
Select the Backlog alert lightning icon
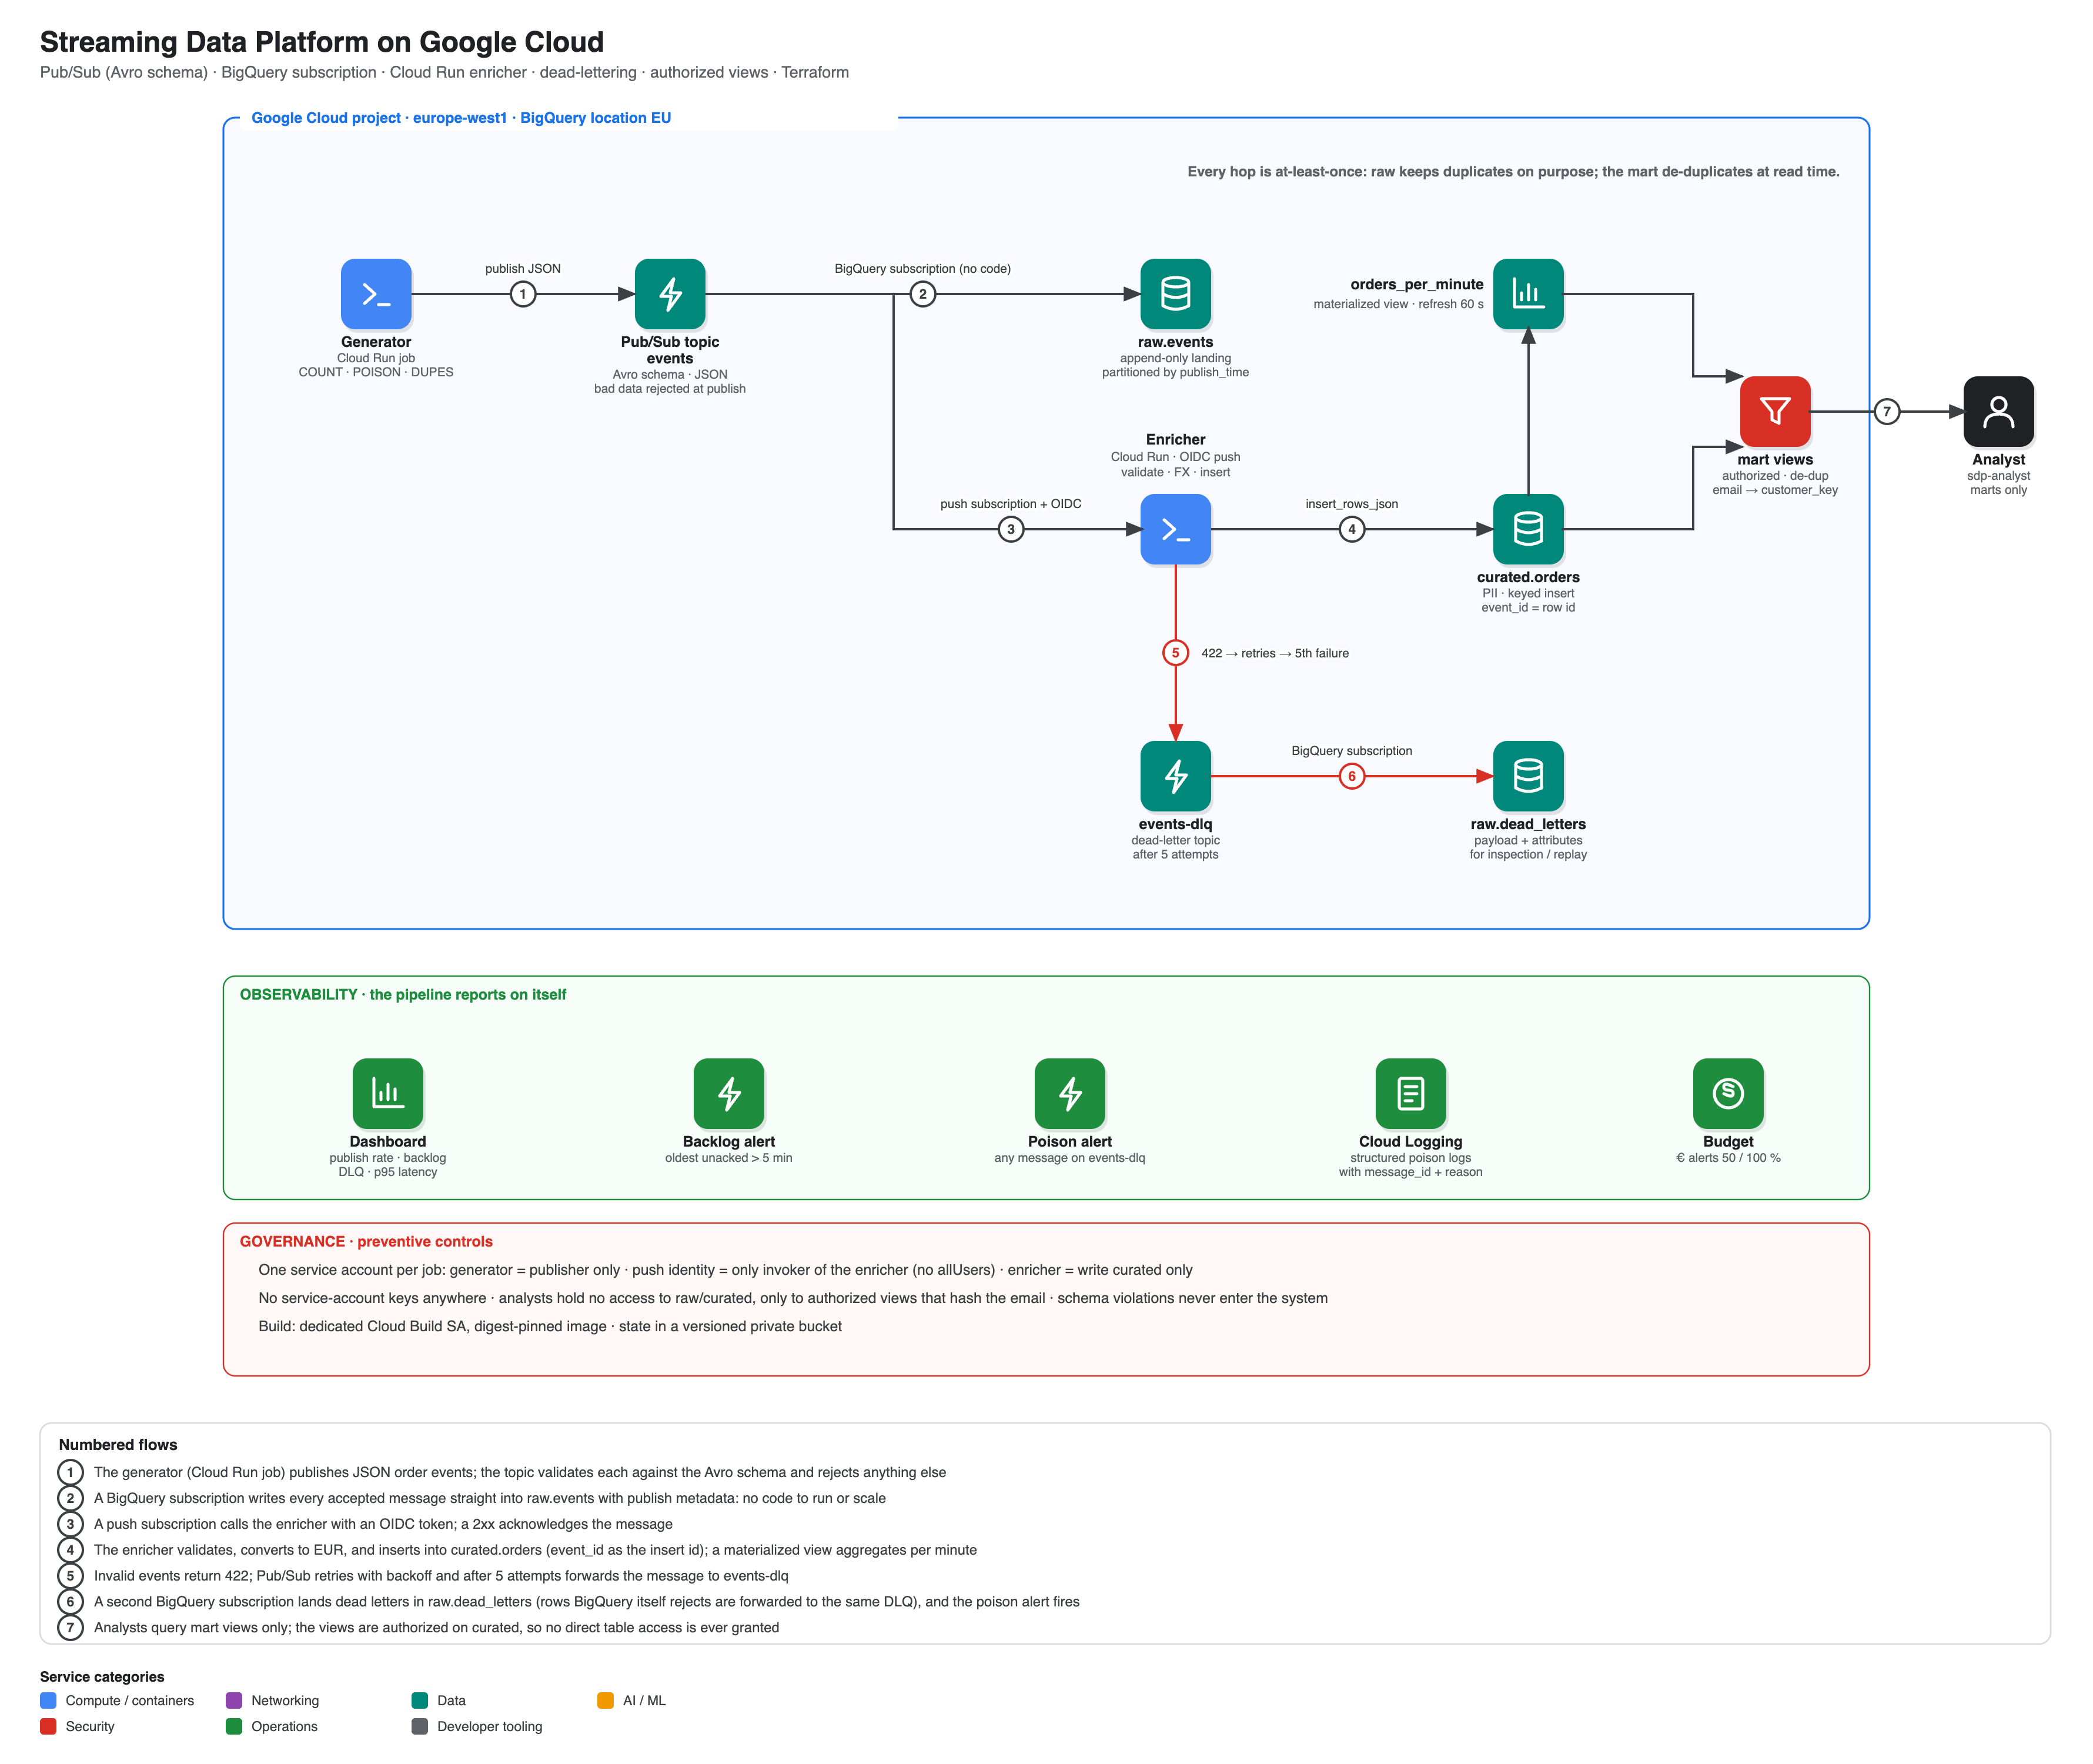pyautogui.click(x=729, y=1093)
